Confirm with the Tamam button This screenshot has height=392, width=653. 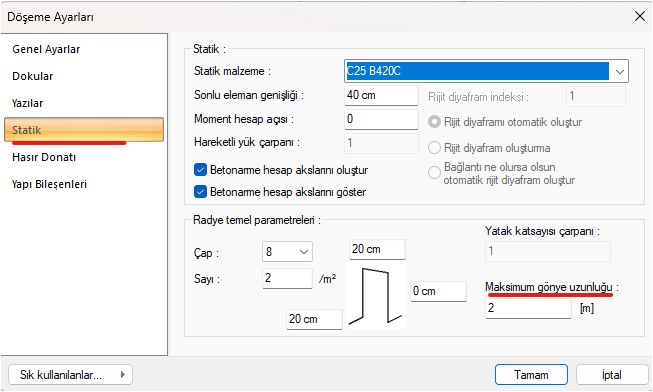coord(531,375)
